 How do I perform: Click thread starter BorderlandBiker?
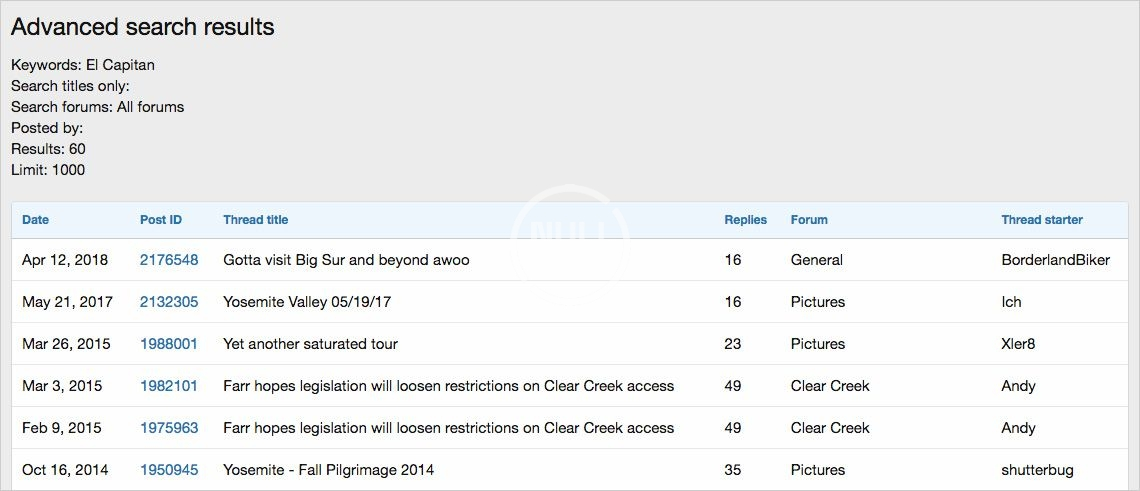click(x=1055, y=260)
